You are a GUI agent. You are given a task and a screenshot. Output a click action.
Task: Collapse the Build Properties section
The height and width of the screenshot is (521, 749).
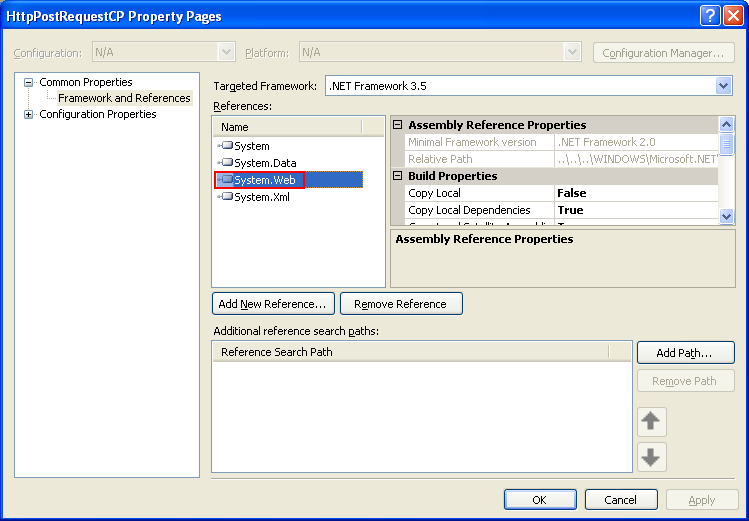click(398, 176)
